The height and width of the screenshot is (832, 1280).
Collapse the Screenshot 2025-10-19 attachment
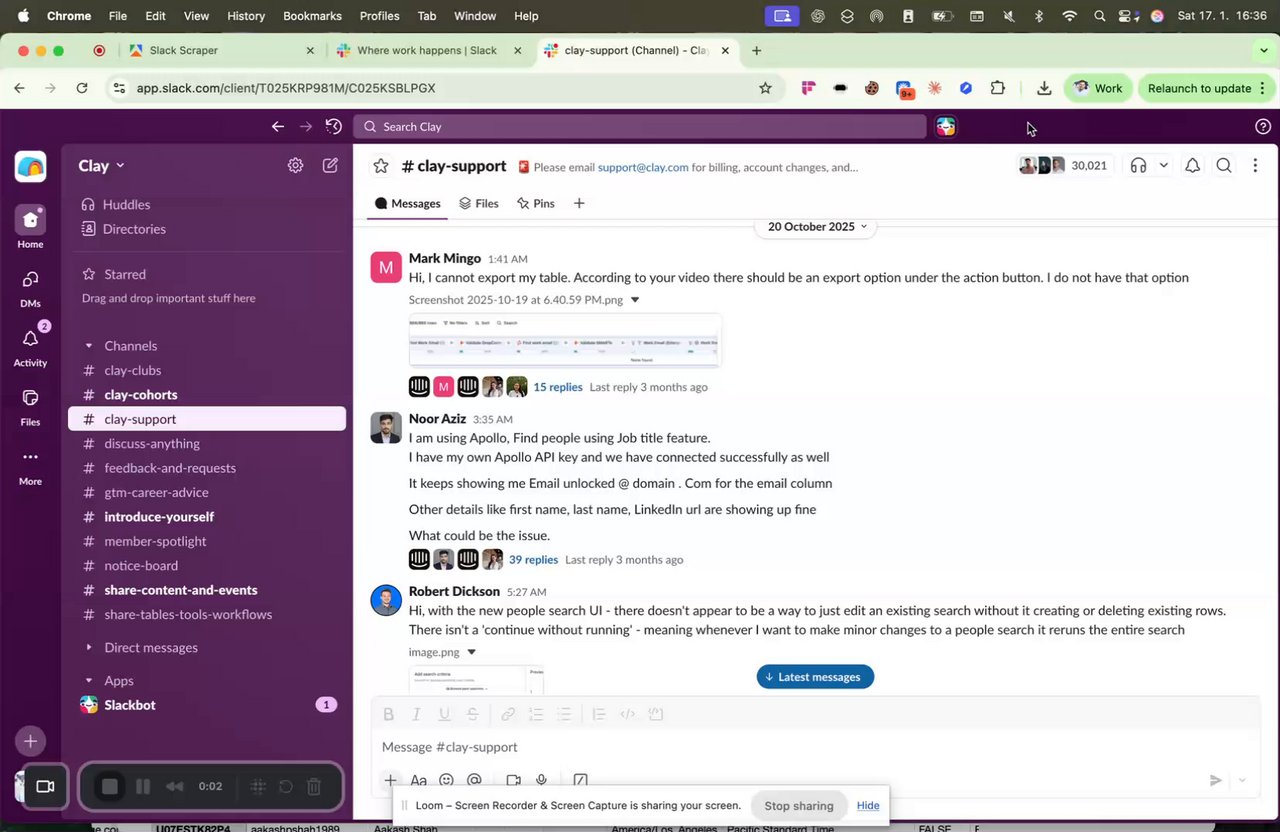[x=634, y=300]
